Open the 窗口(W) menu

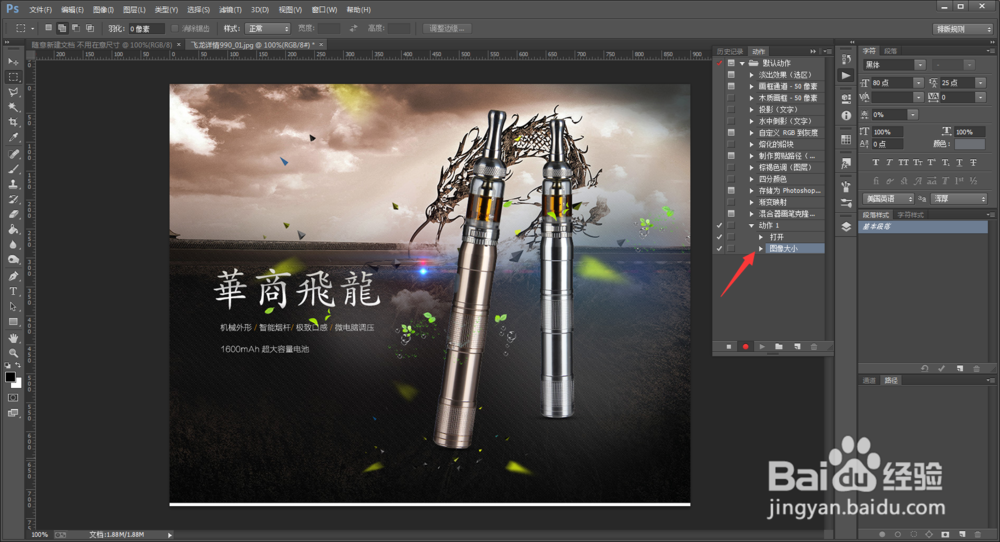tap(324, 10)
